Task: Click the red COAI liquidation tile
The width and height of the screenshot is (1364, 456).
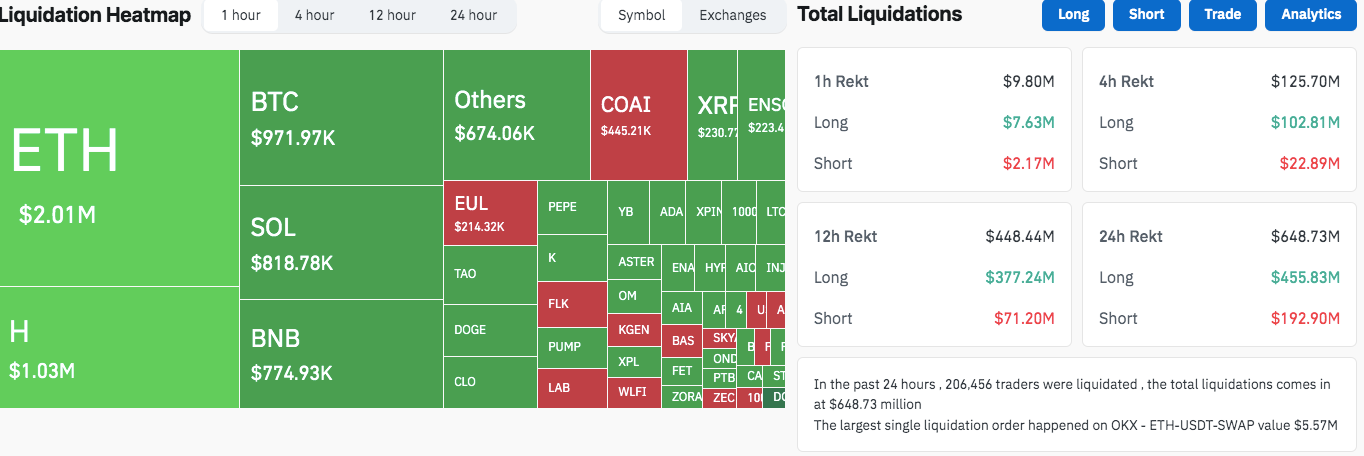Action: (x=638, y=115)
